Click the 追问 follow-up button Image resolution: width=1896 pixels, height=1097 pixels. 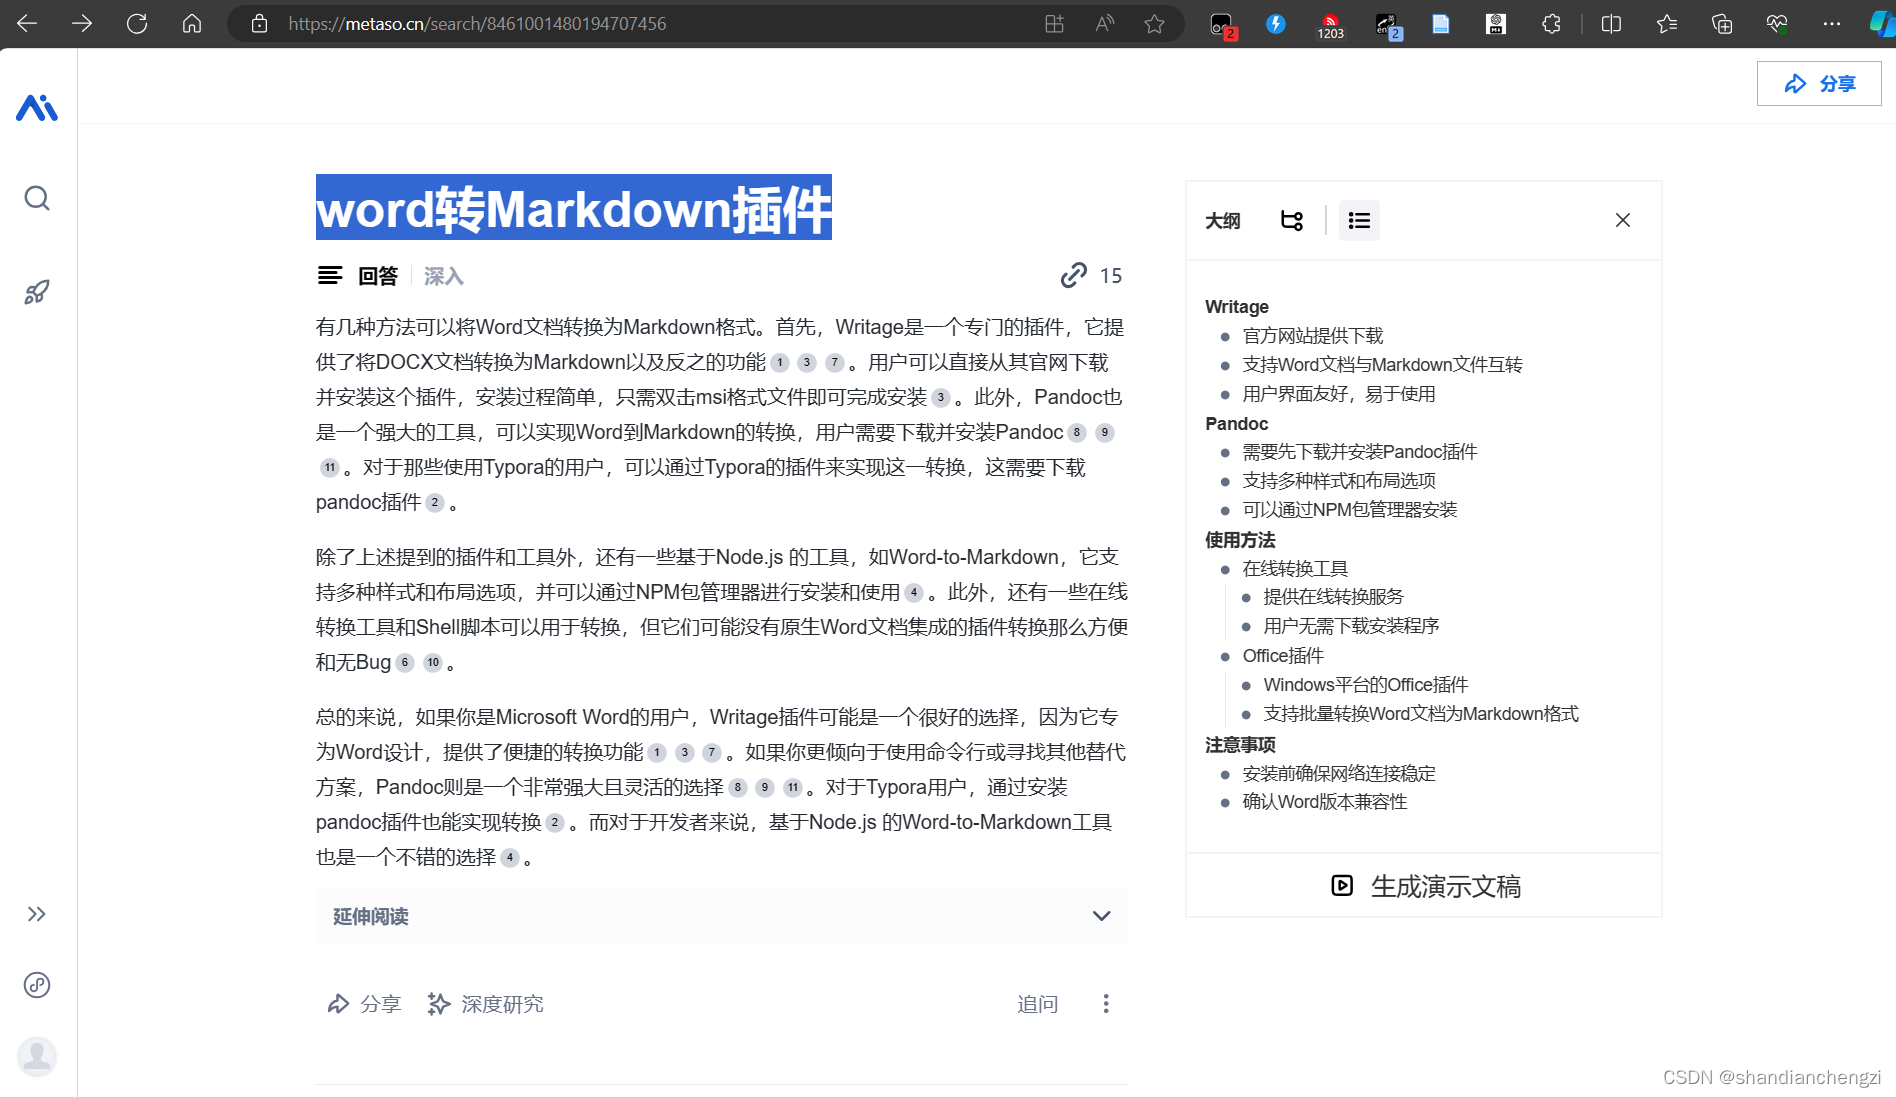click(x=1037, y=1004)
